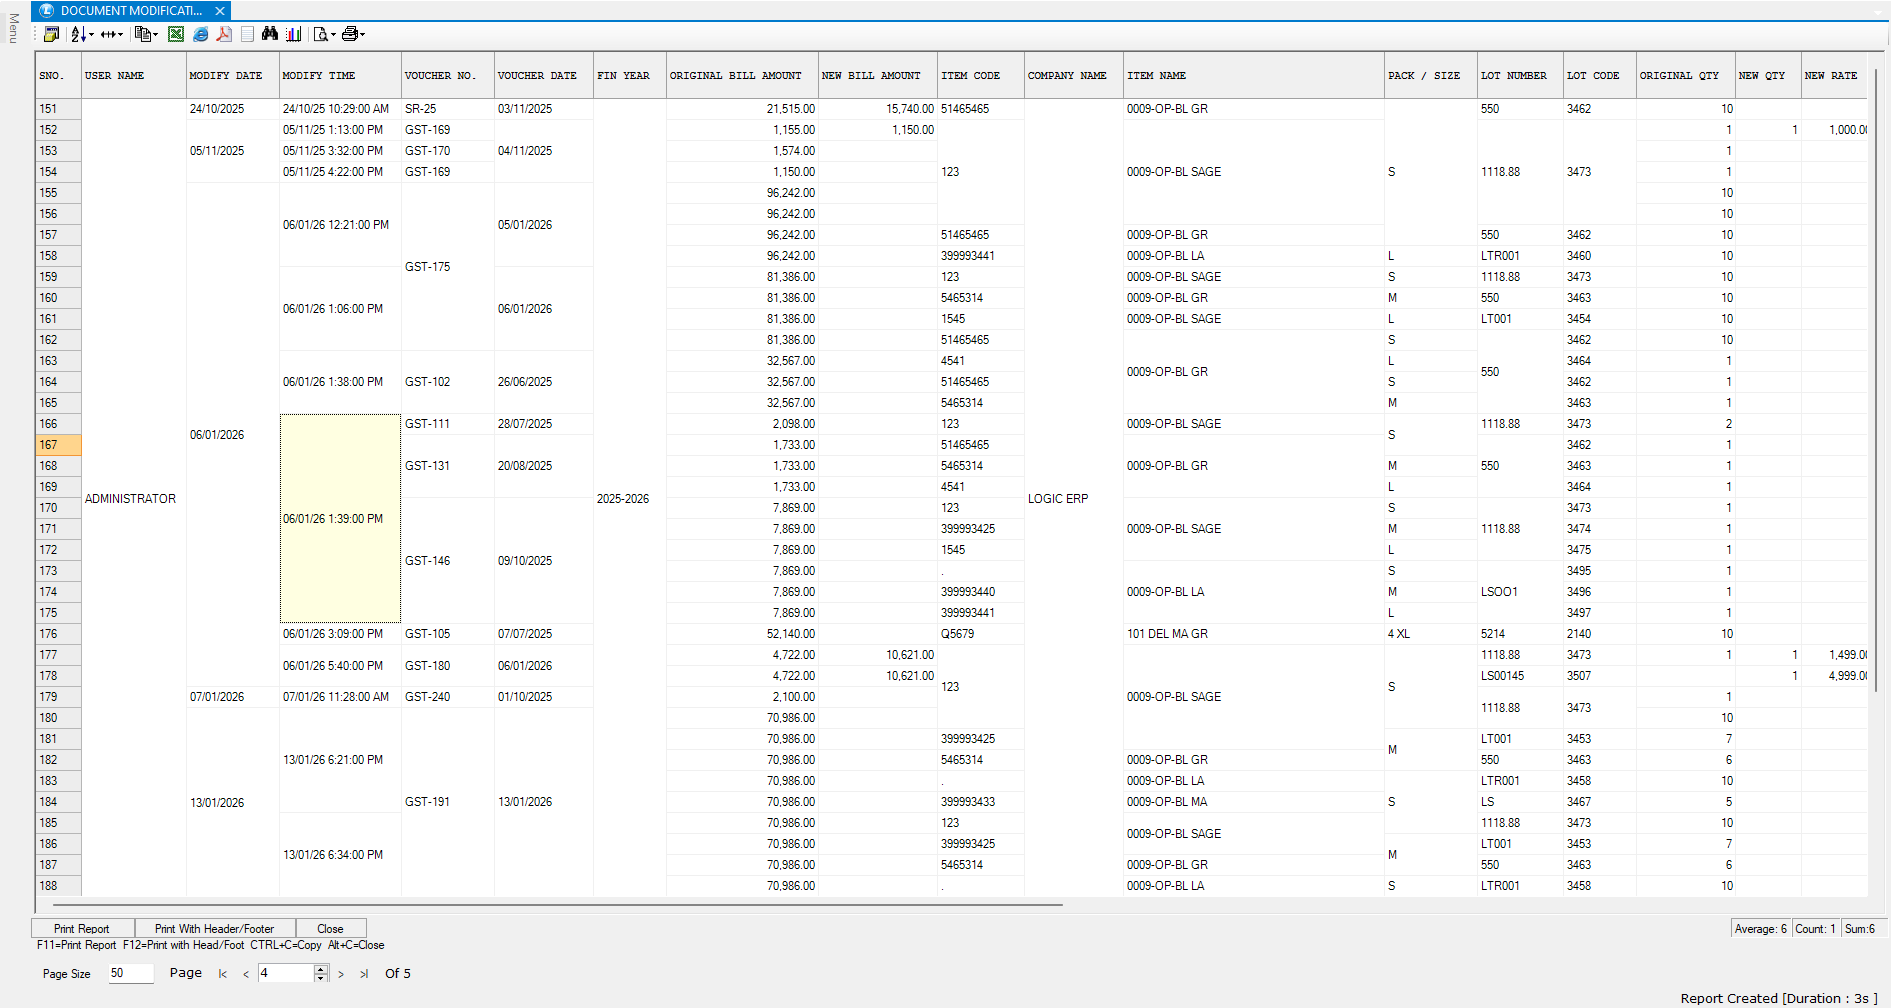
Task: Open report in Internet Explorer
Action: click(200, 34)
